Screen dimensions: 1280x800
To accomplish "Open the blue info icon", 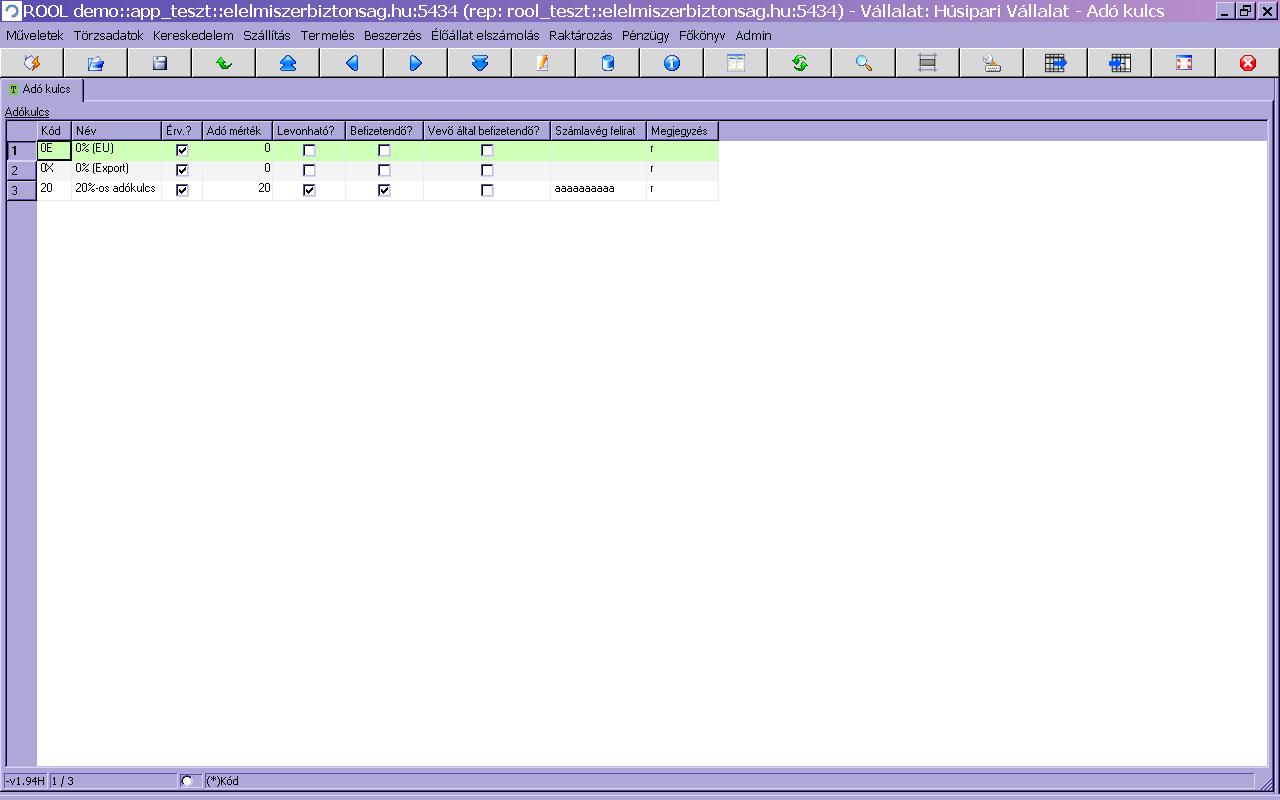I will [672, 63].
